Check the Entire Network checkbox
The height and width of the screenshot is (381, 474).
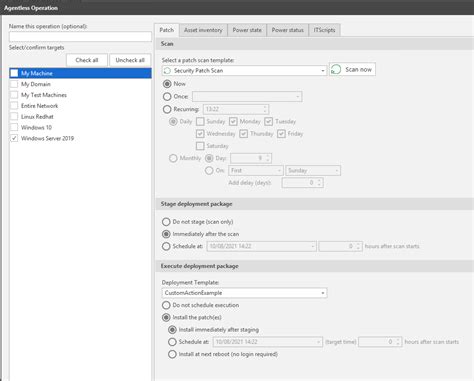tap(14, 106)
